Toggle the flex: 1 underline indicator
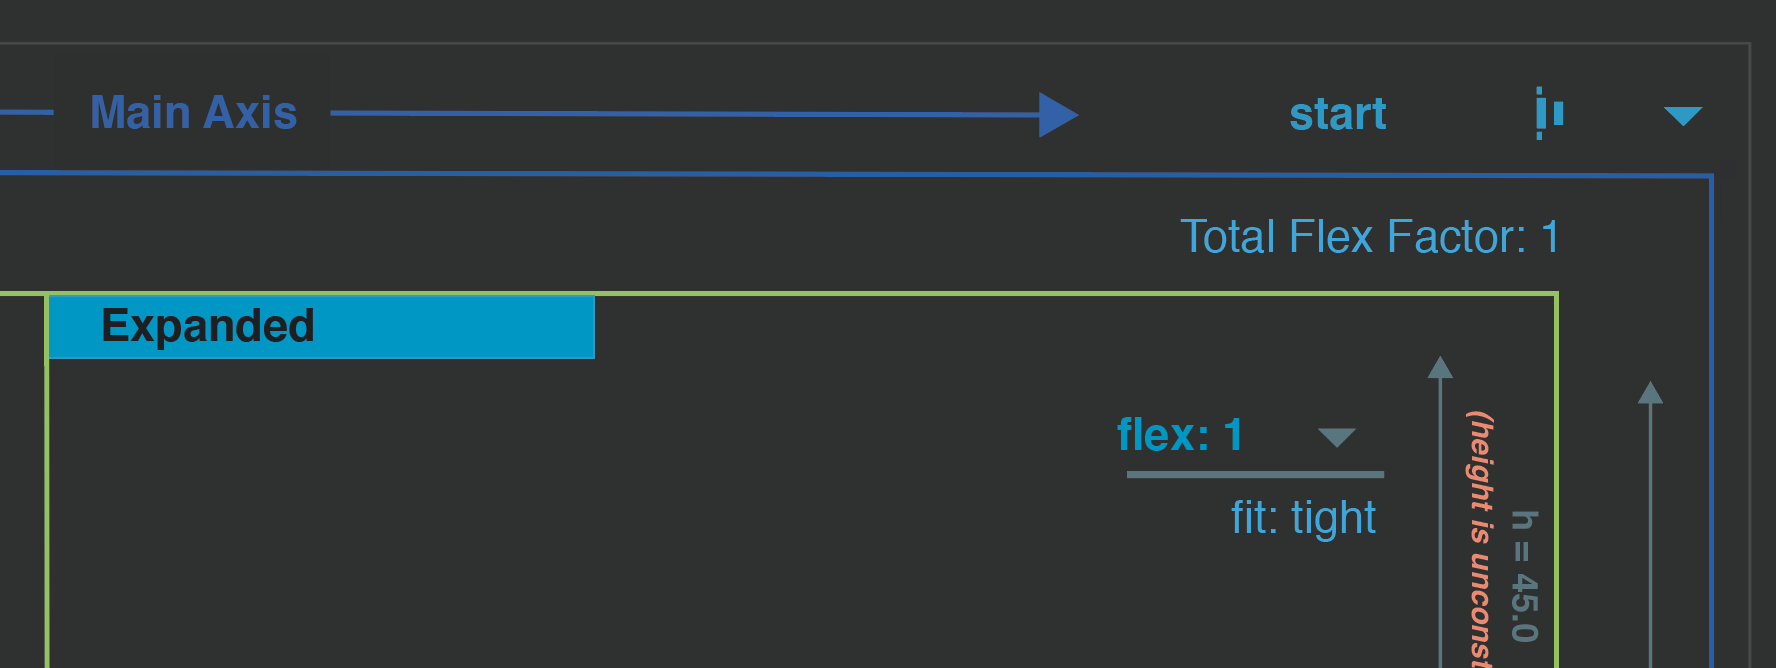The height and width of the screenshot is (668, 1776). tap(1256, 475)
